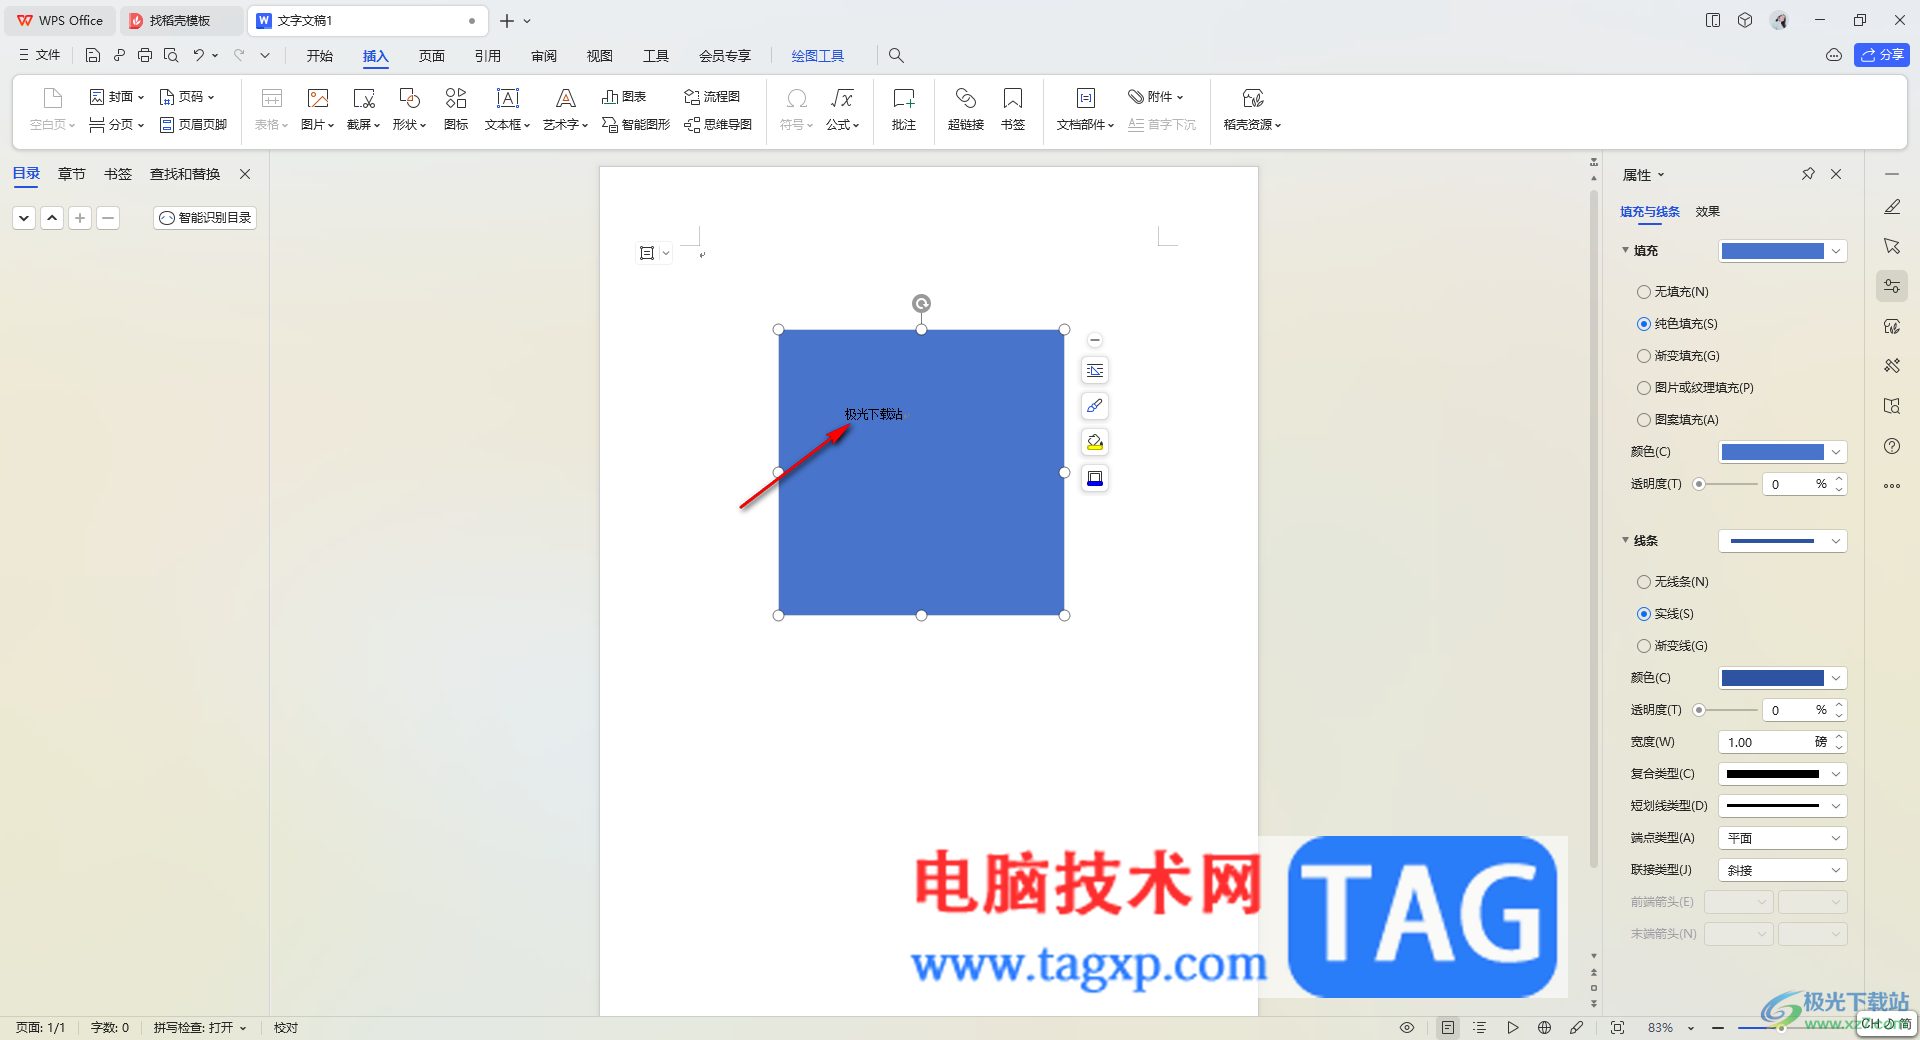This screenshot has height=1040, width=1920.
Task: Open the 联接类型(J) join type dropdown
Action: click(x=1782, y=870)
